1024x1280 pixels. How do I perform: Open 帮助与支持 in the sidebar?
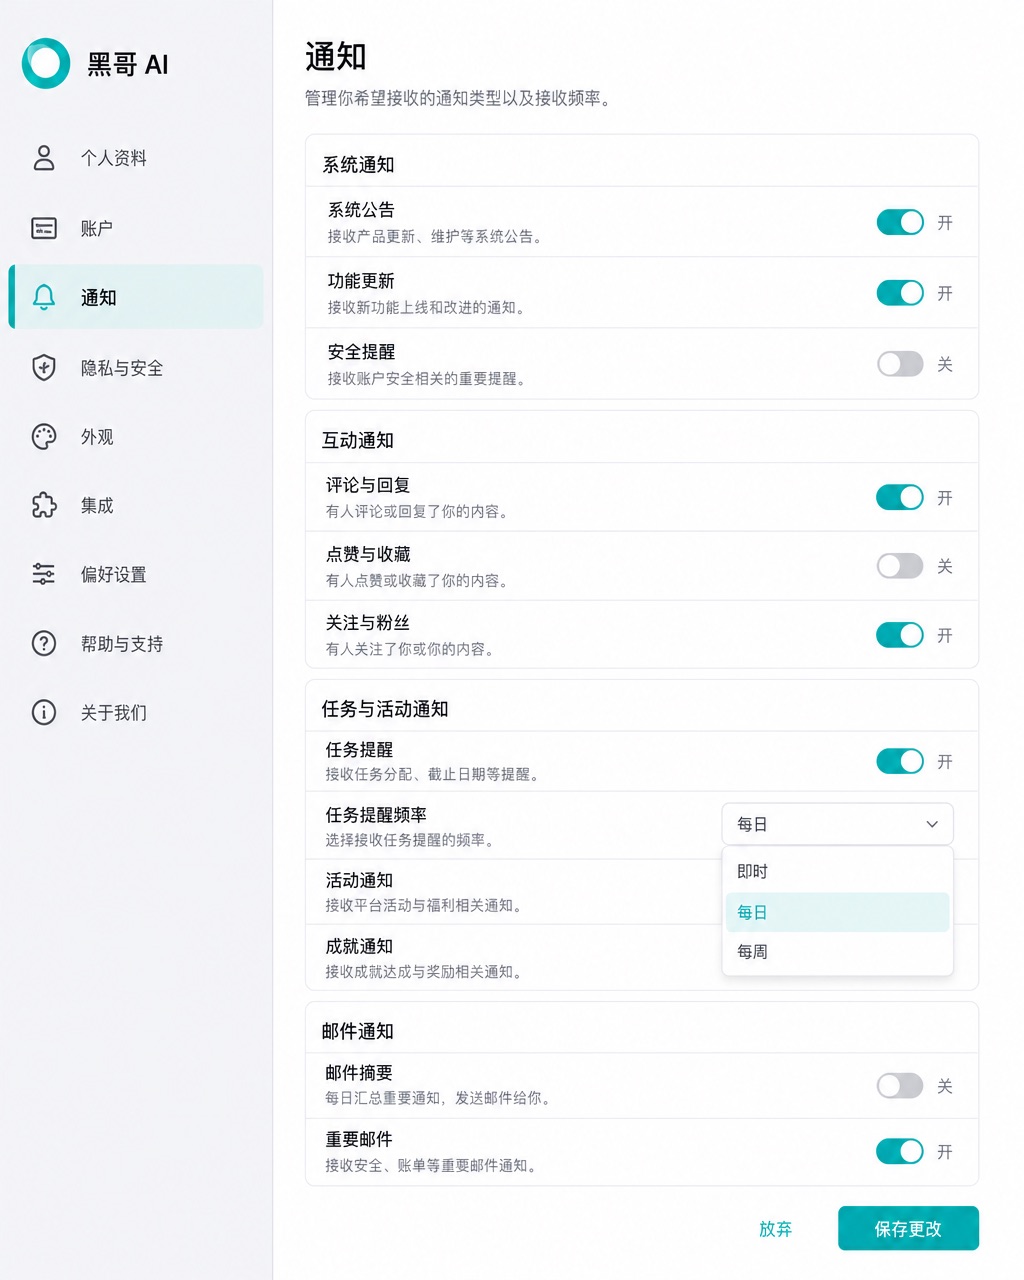pos(136,643)
